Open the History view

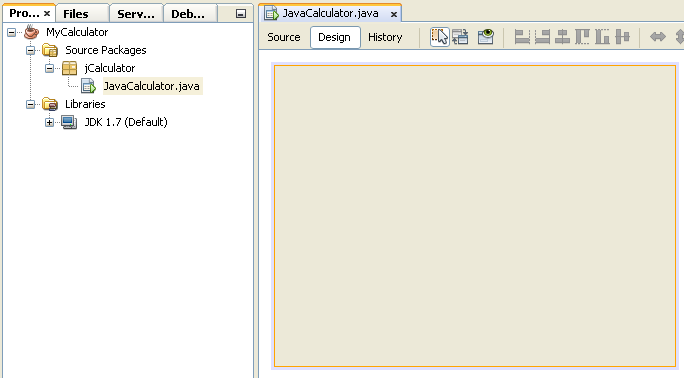[x=385, y=37]
